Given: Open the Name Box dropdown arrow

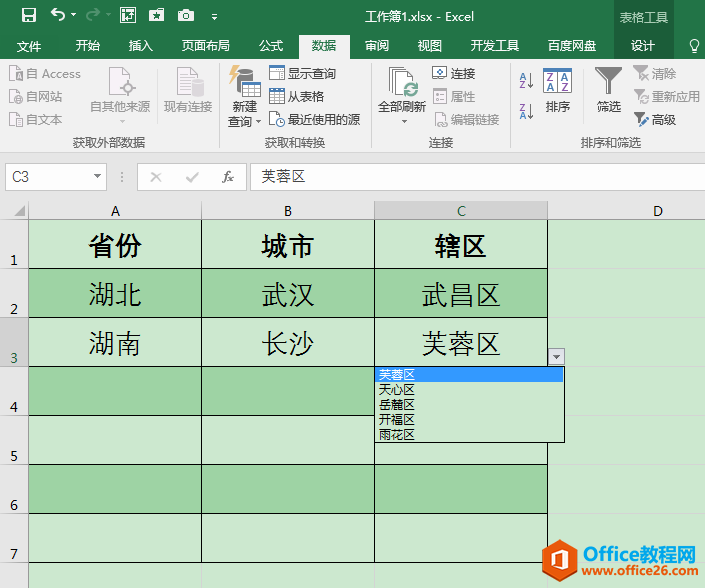Looking at the screenshot, I should tap(97, 176).
